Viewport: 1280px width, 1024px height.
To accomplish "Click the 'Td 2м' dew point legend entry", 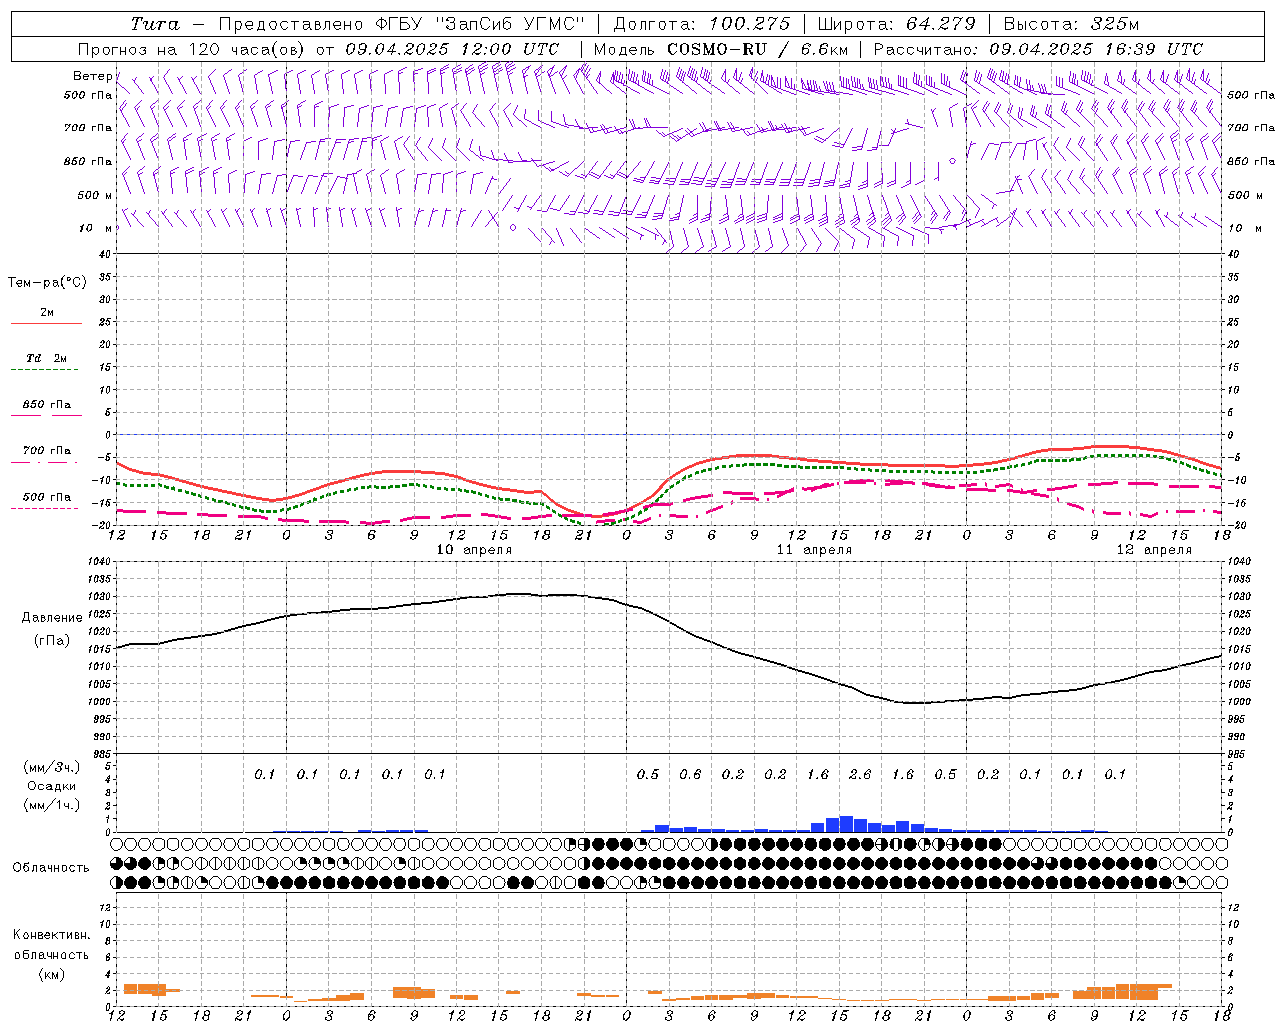I will (47, 358).
